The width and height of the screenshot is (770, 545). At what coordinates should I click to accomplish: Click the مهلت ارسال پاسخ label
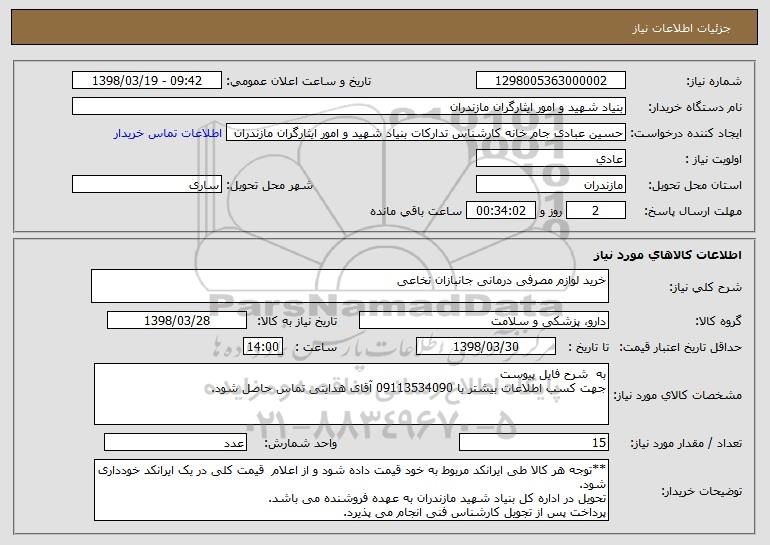click(693, 212)
